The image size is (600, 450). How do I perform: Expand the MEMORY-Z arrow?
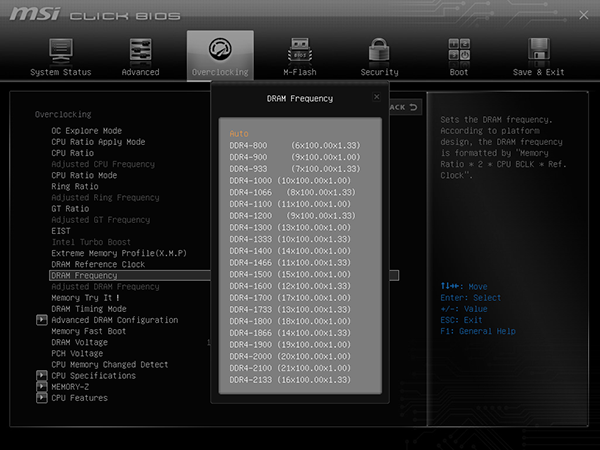tap(42, 387)
